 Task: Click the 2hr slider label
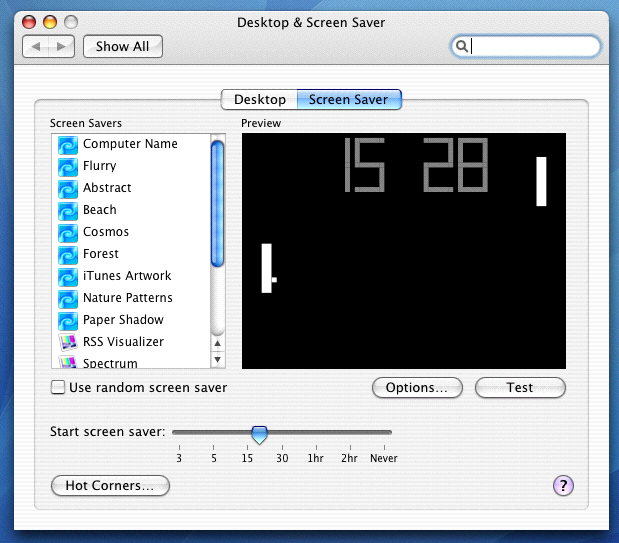click(x=349, y=458)
